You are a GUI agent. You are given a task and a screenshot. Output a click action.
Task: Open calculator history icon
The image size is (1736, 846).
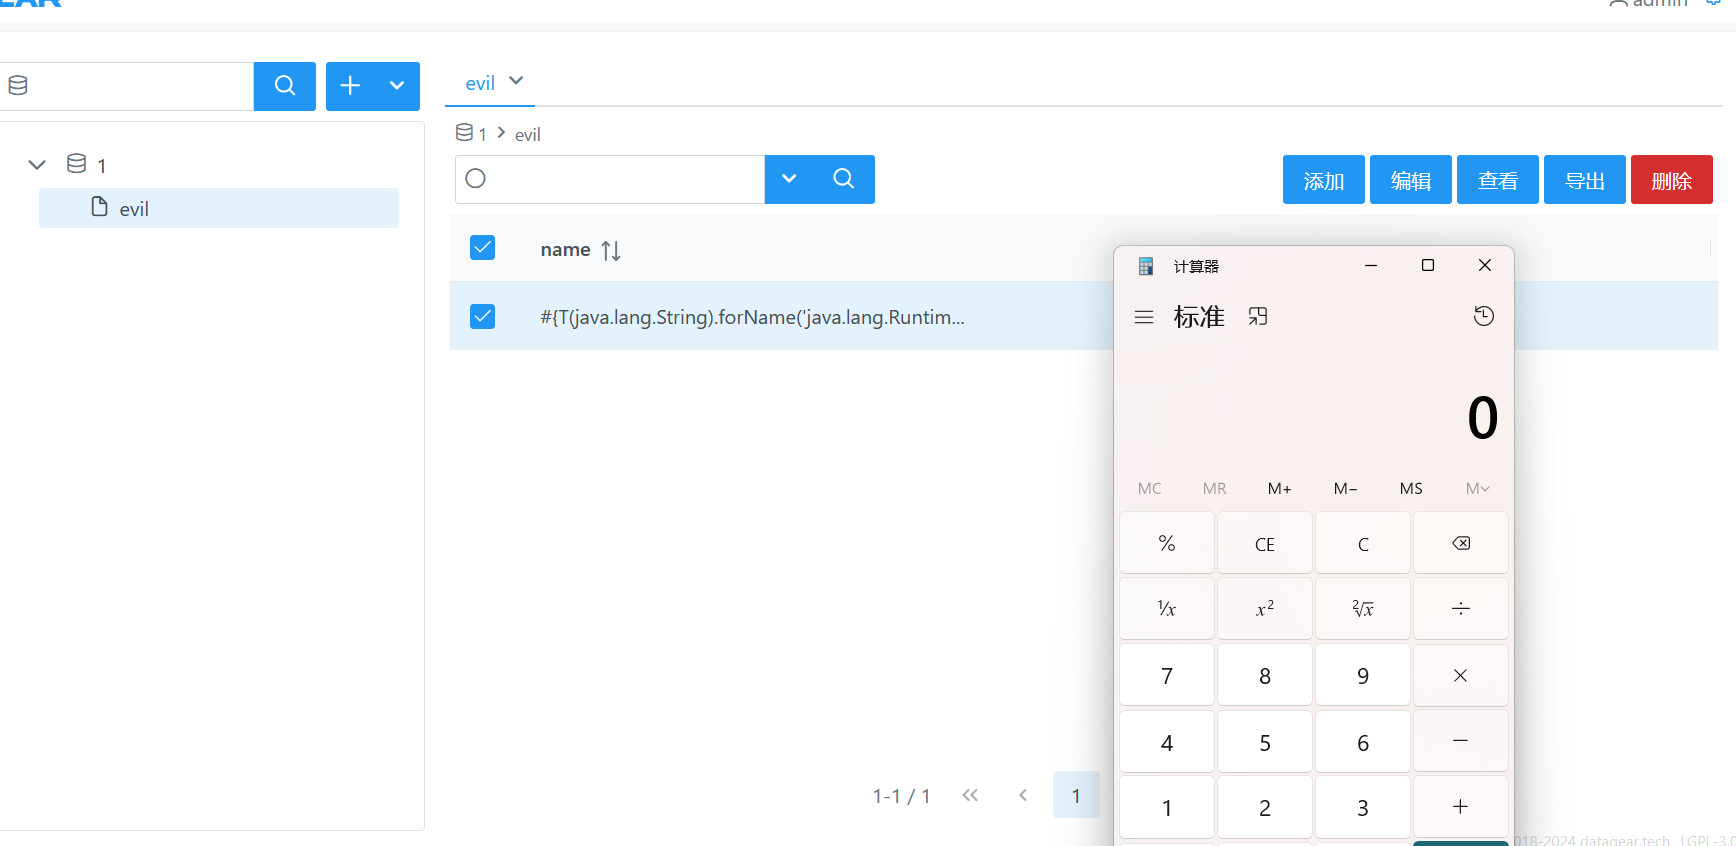(1483, 316)
